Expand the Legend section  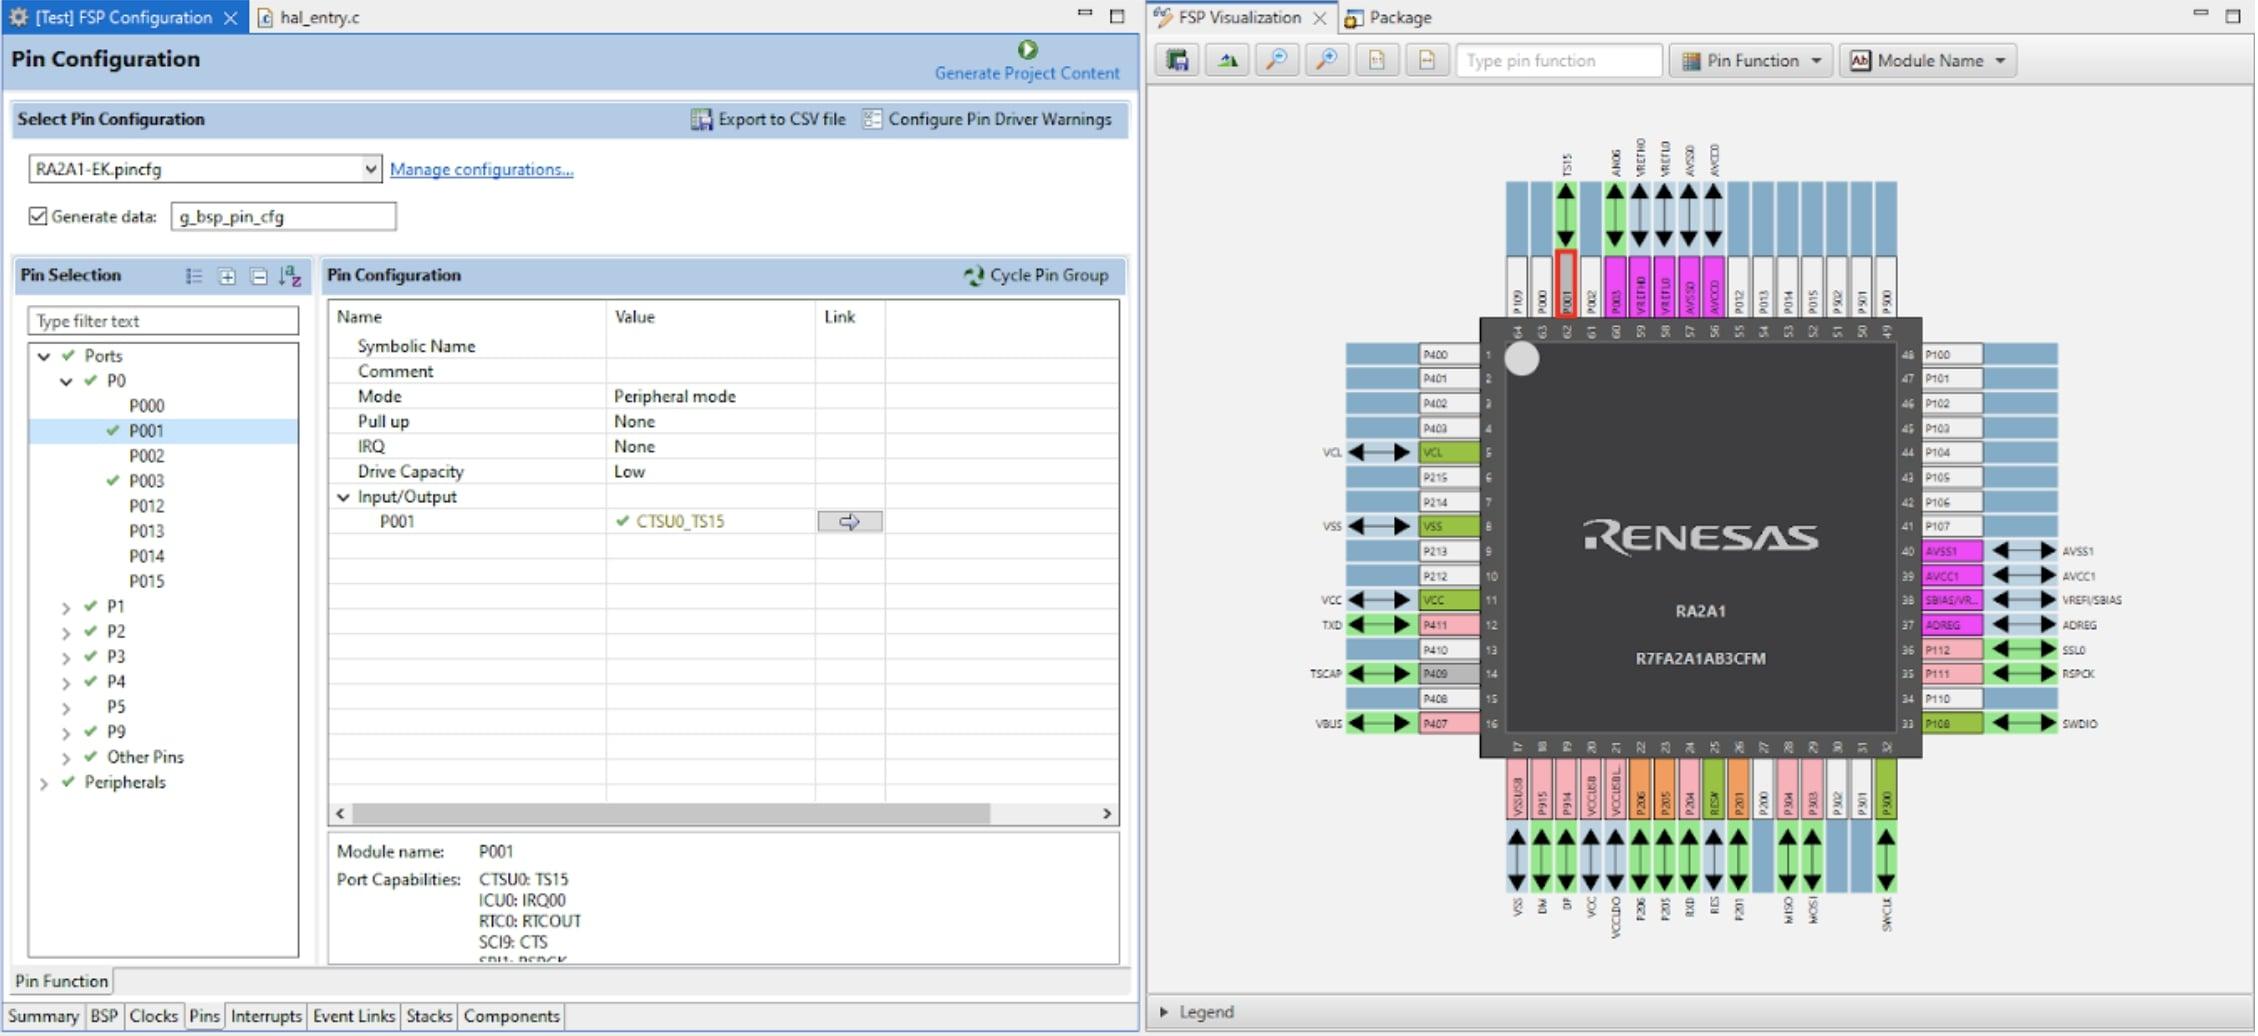tap(1165, 1012)
